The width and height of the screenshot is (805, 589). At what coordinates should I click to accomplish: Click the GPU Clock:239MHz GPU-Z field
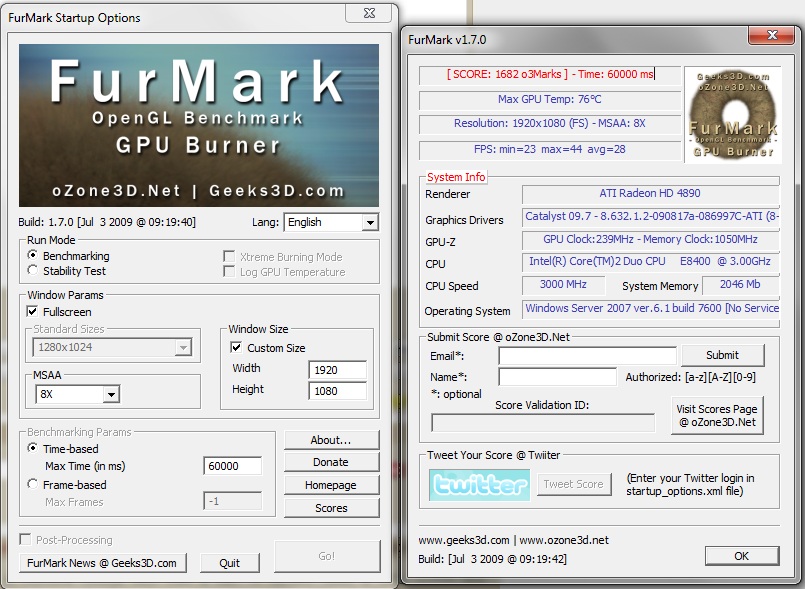point(650,239)
